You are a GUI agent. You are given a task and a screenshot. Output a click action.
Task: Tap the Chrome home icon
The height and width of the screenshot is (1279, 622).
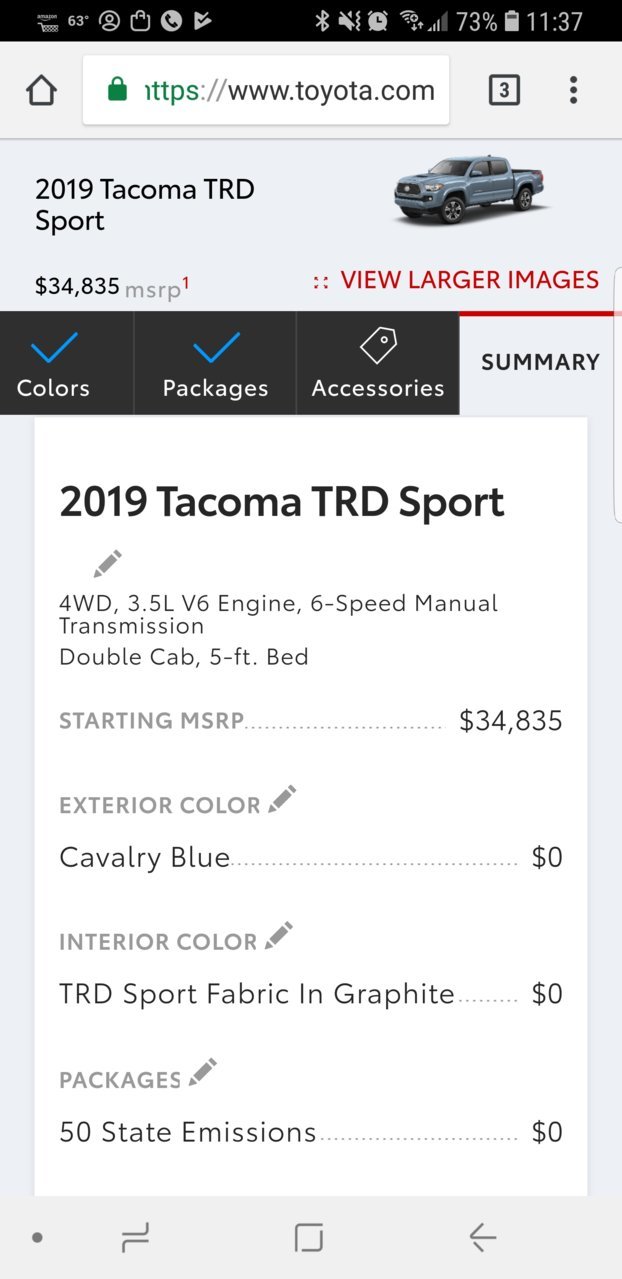coord(41,90)
